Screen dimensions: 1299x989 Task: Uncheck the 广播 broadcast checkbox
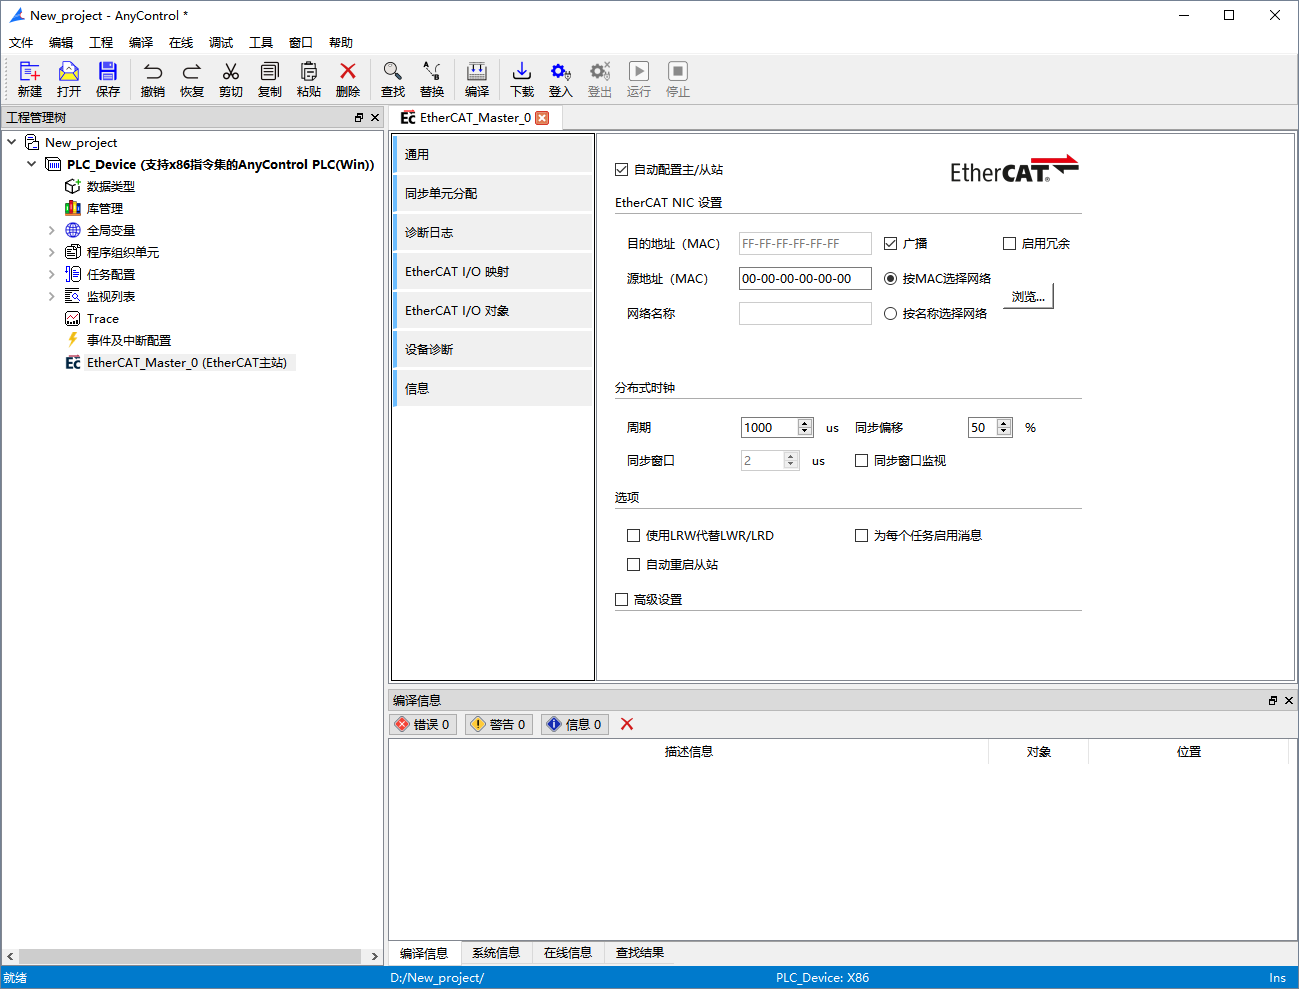pos(890,244)
